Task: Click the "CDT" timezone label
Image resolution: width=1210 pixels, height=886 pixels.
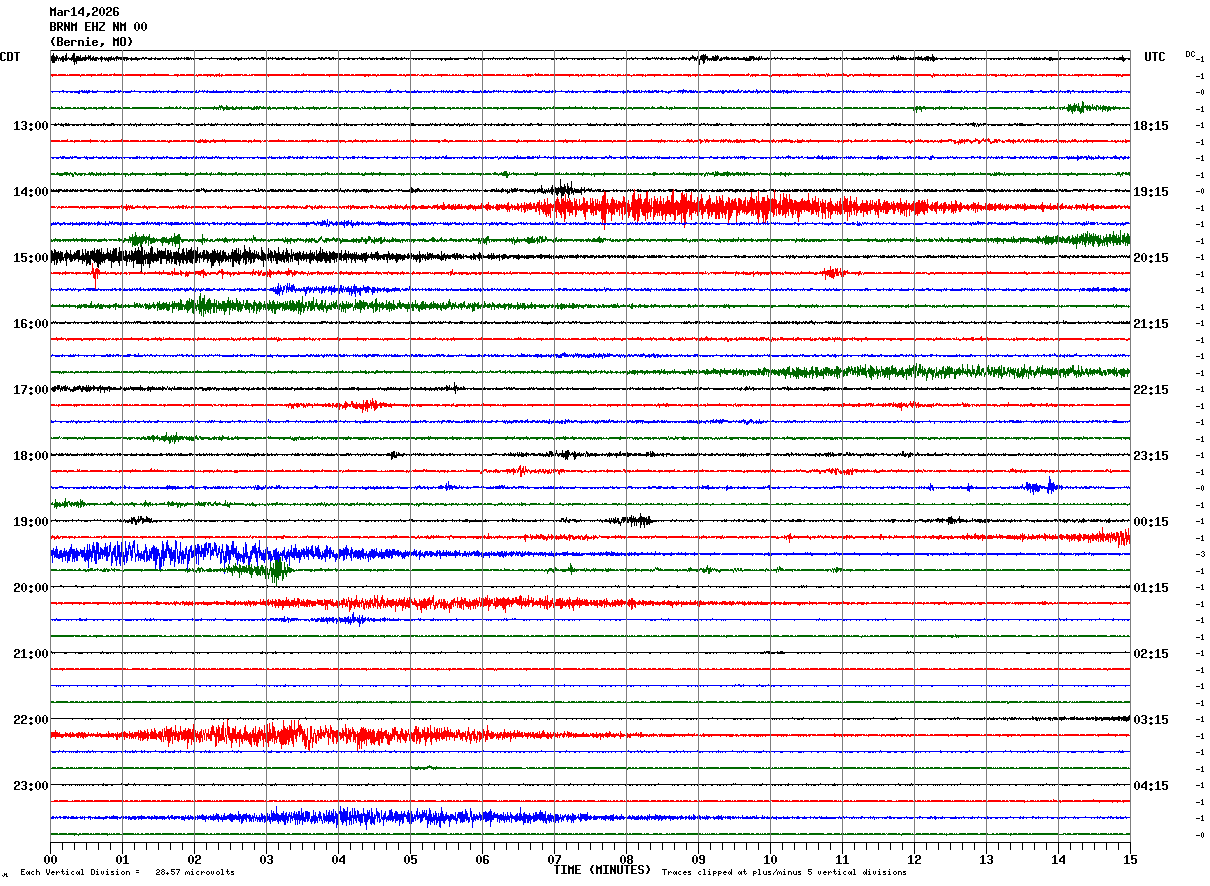Action: pos(10,57)
